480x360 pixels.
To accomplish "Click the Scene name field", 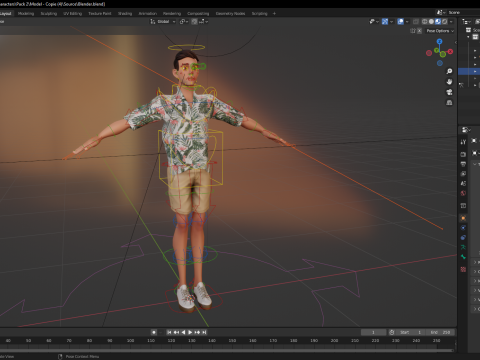I will pos(463,12).
